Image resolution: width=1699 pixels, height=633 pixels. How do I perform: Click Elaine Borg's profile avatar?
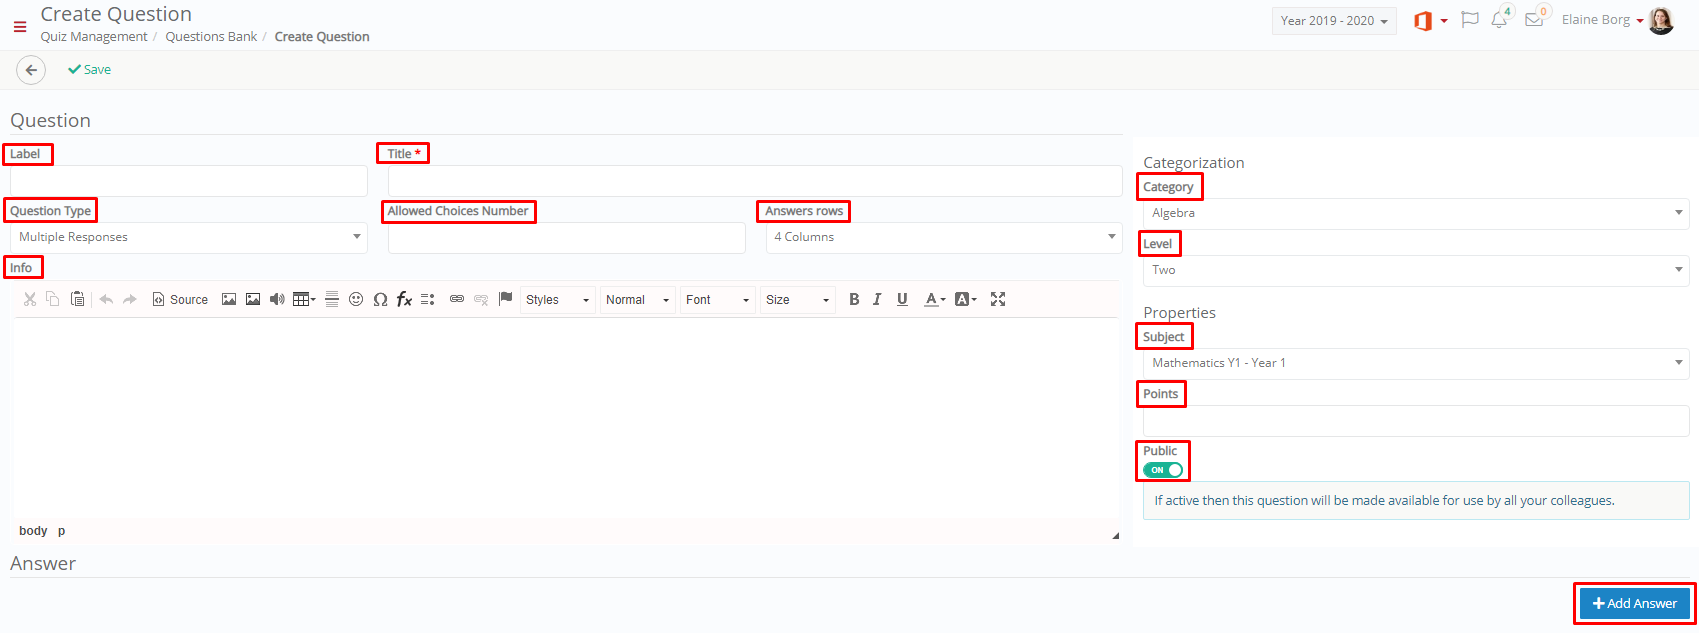tap(1661, 20)
